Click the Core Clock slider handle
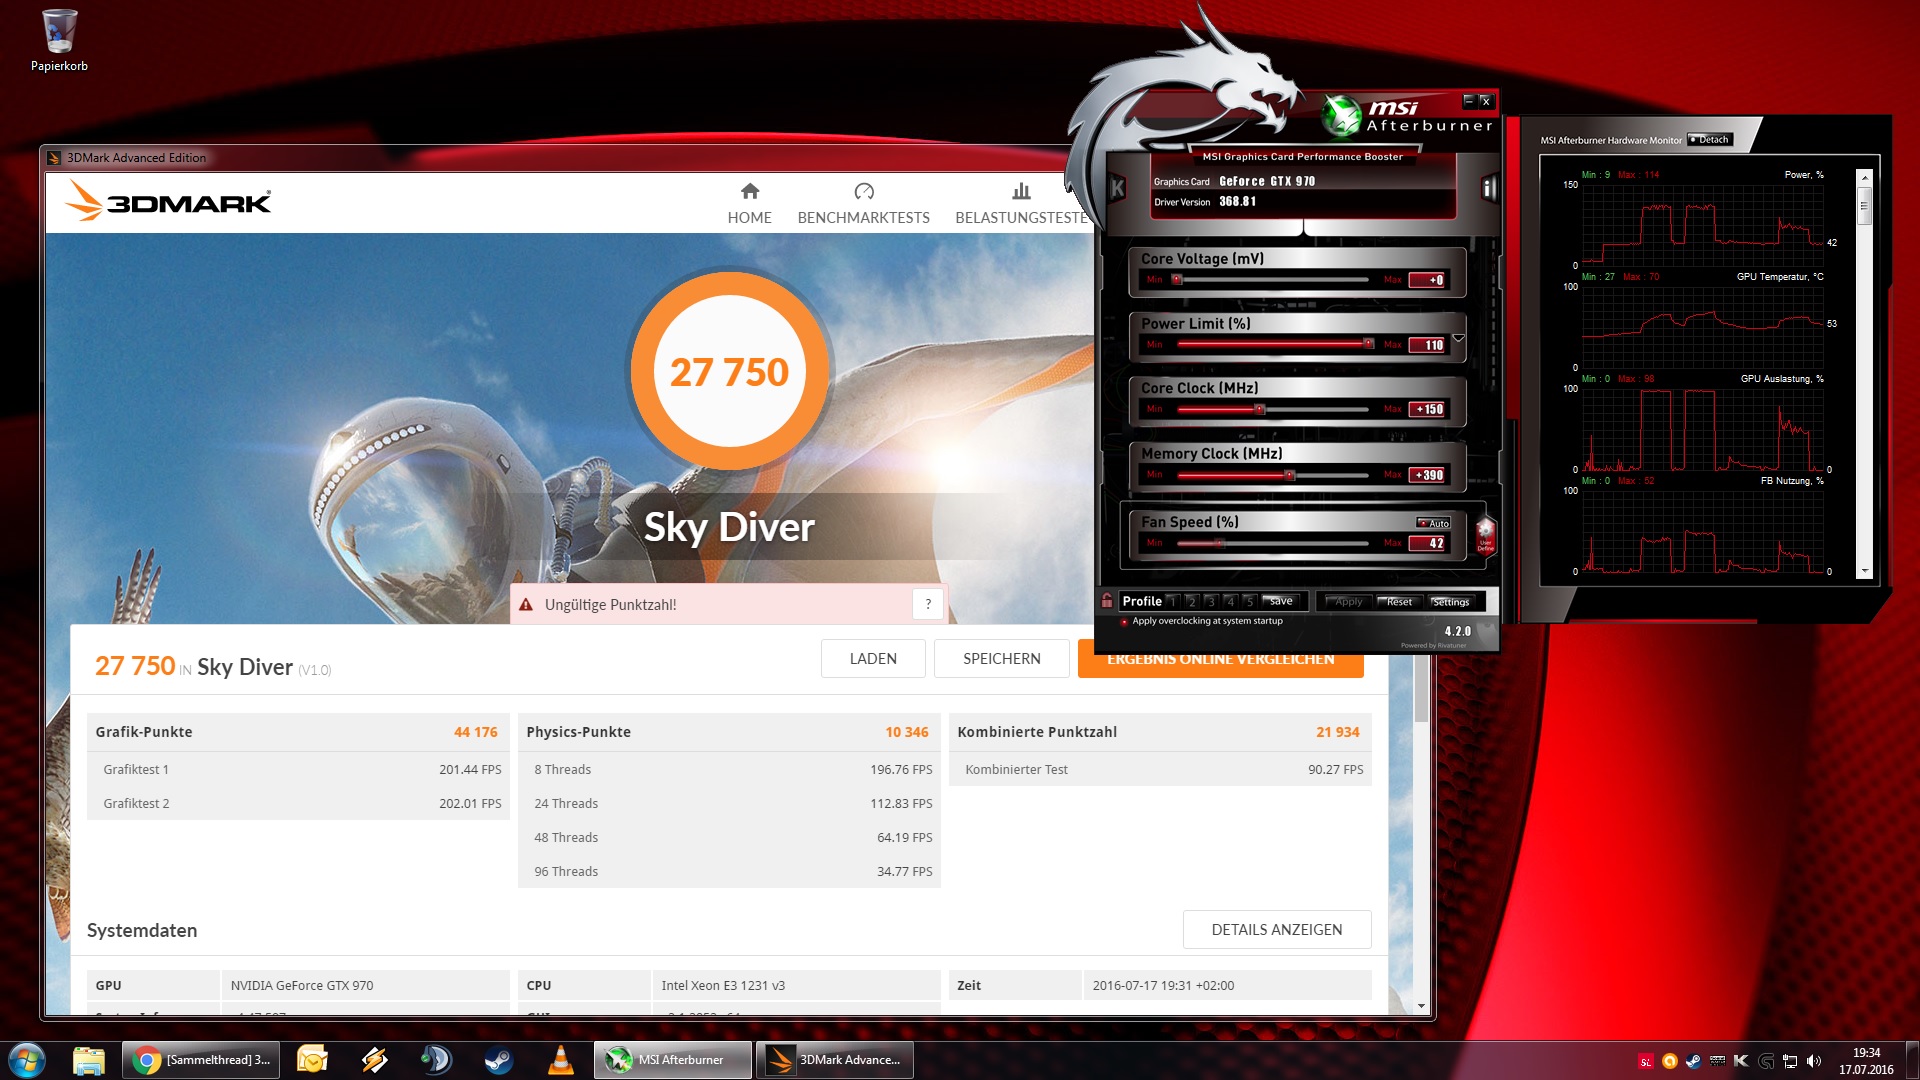Image resolution: width=1920 pixels, height=1080 pixels. 1260,409
